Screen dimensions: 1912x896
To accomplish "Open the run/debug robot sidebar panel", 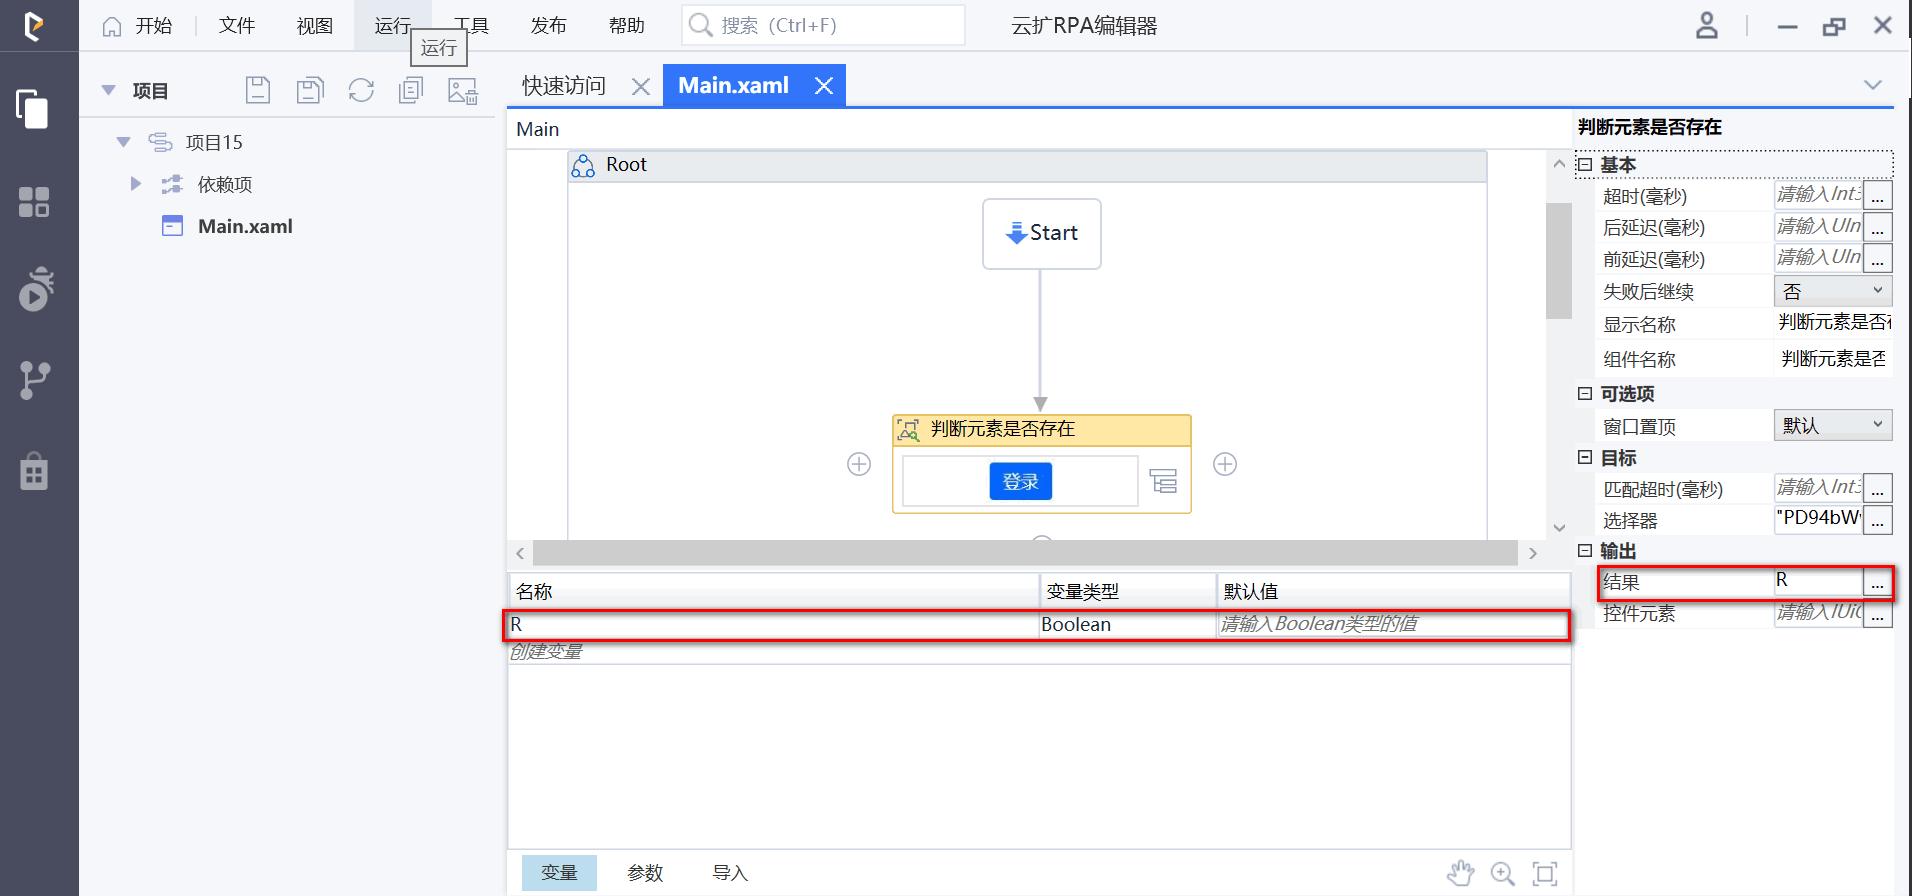I will tap(36, 289).
